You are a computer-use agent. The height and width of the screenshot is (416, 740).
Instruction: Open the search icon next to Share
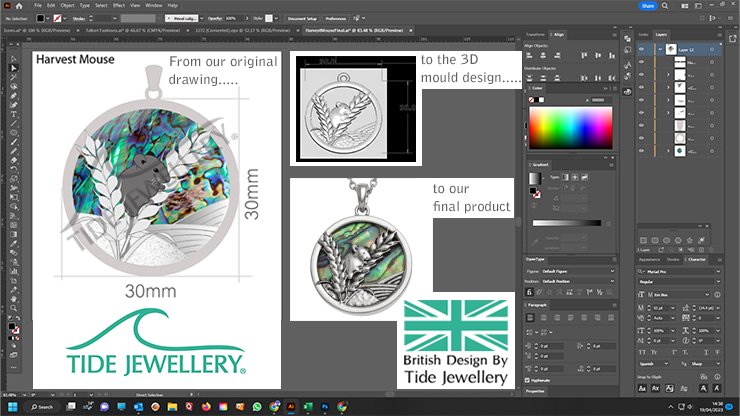click(665, 6)
